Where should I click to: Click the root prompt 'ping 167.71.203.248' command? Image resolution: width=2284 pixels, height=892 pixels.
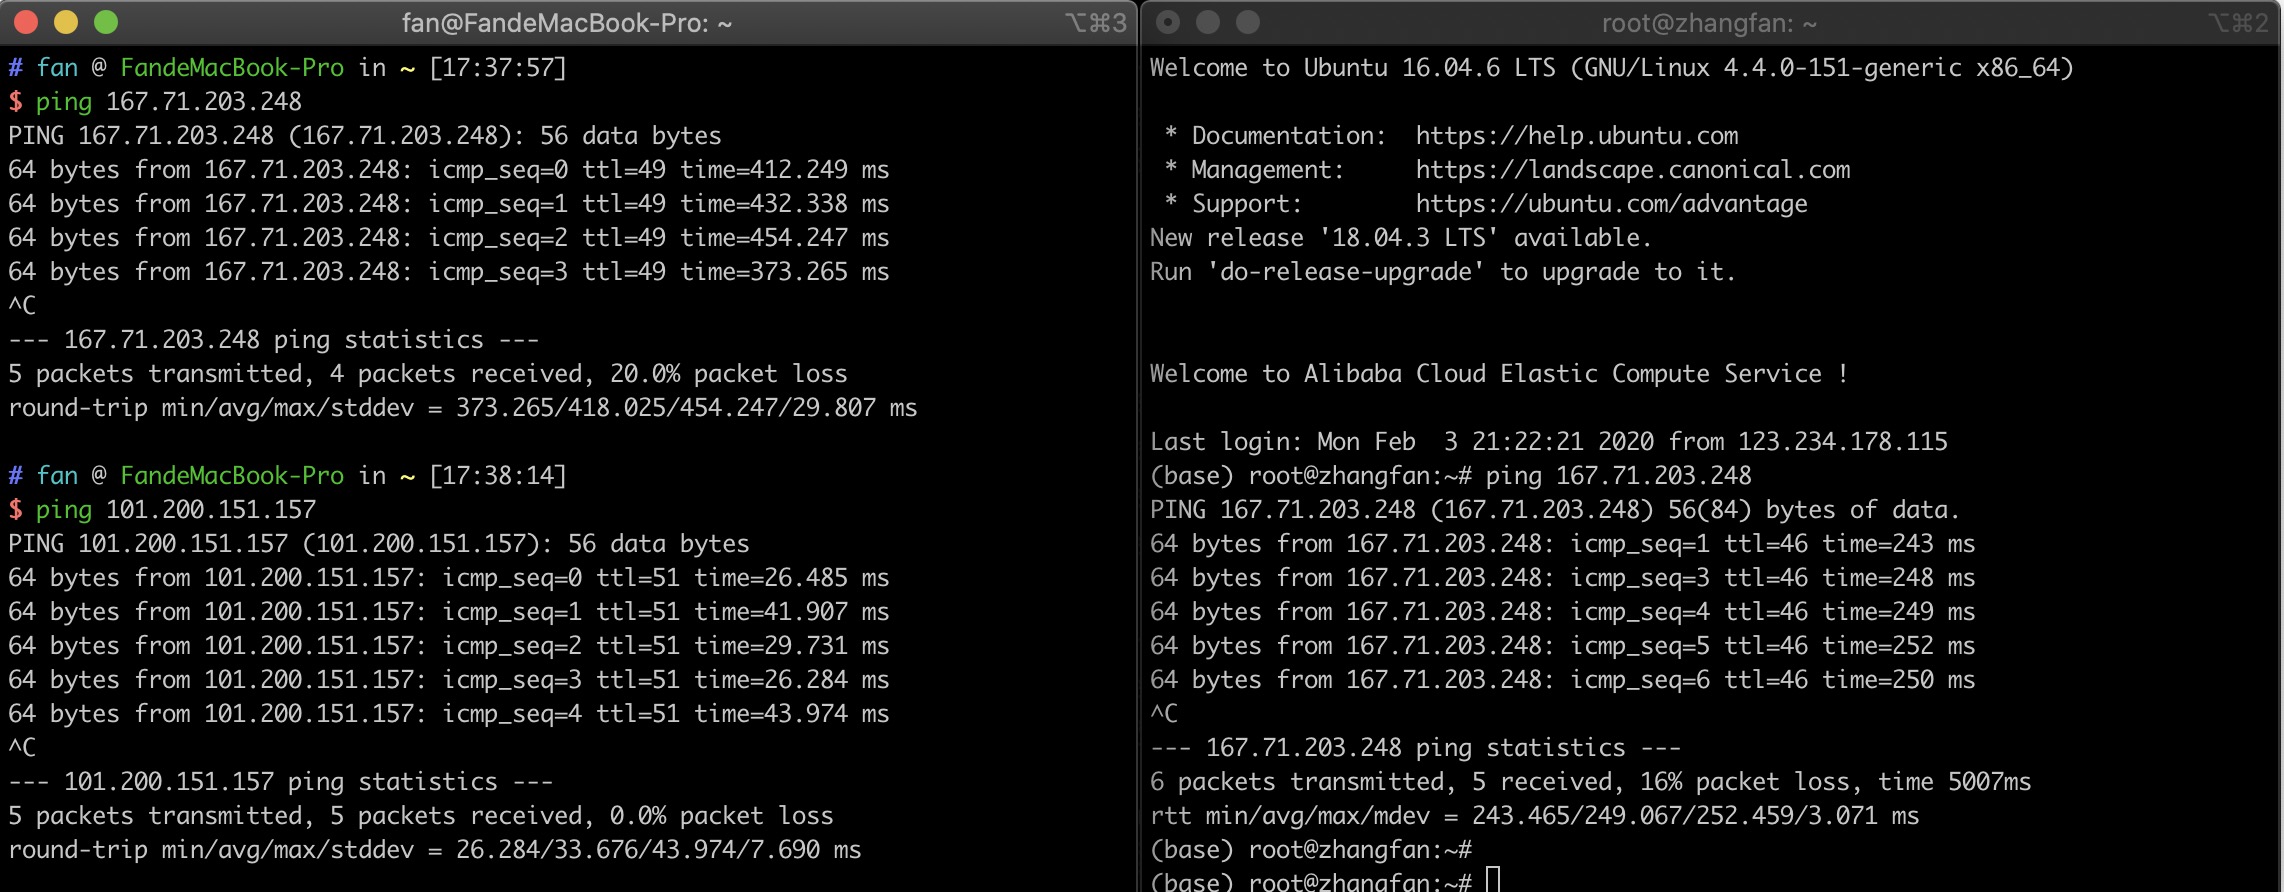pos(1619,475)
